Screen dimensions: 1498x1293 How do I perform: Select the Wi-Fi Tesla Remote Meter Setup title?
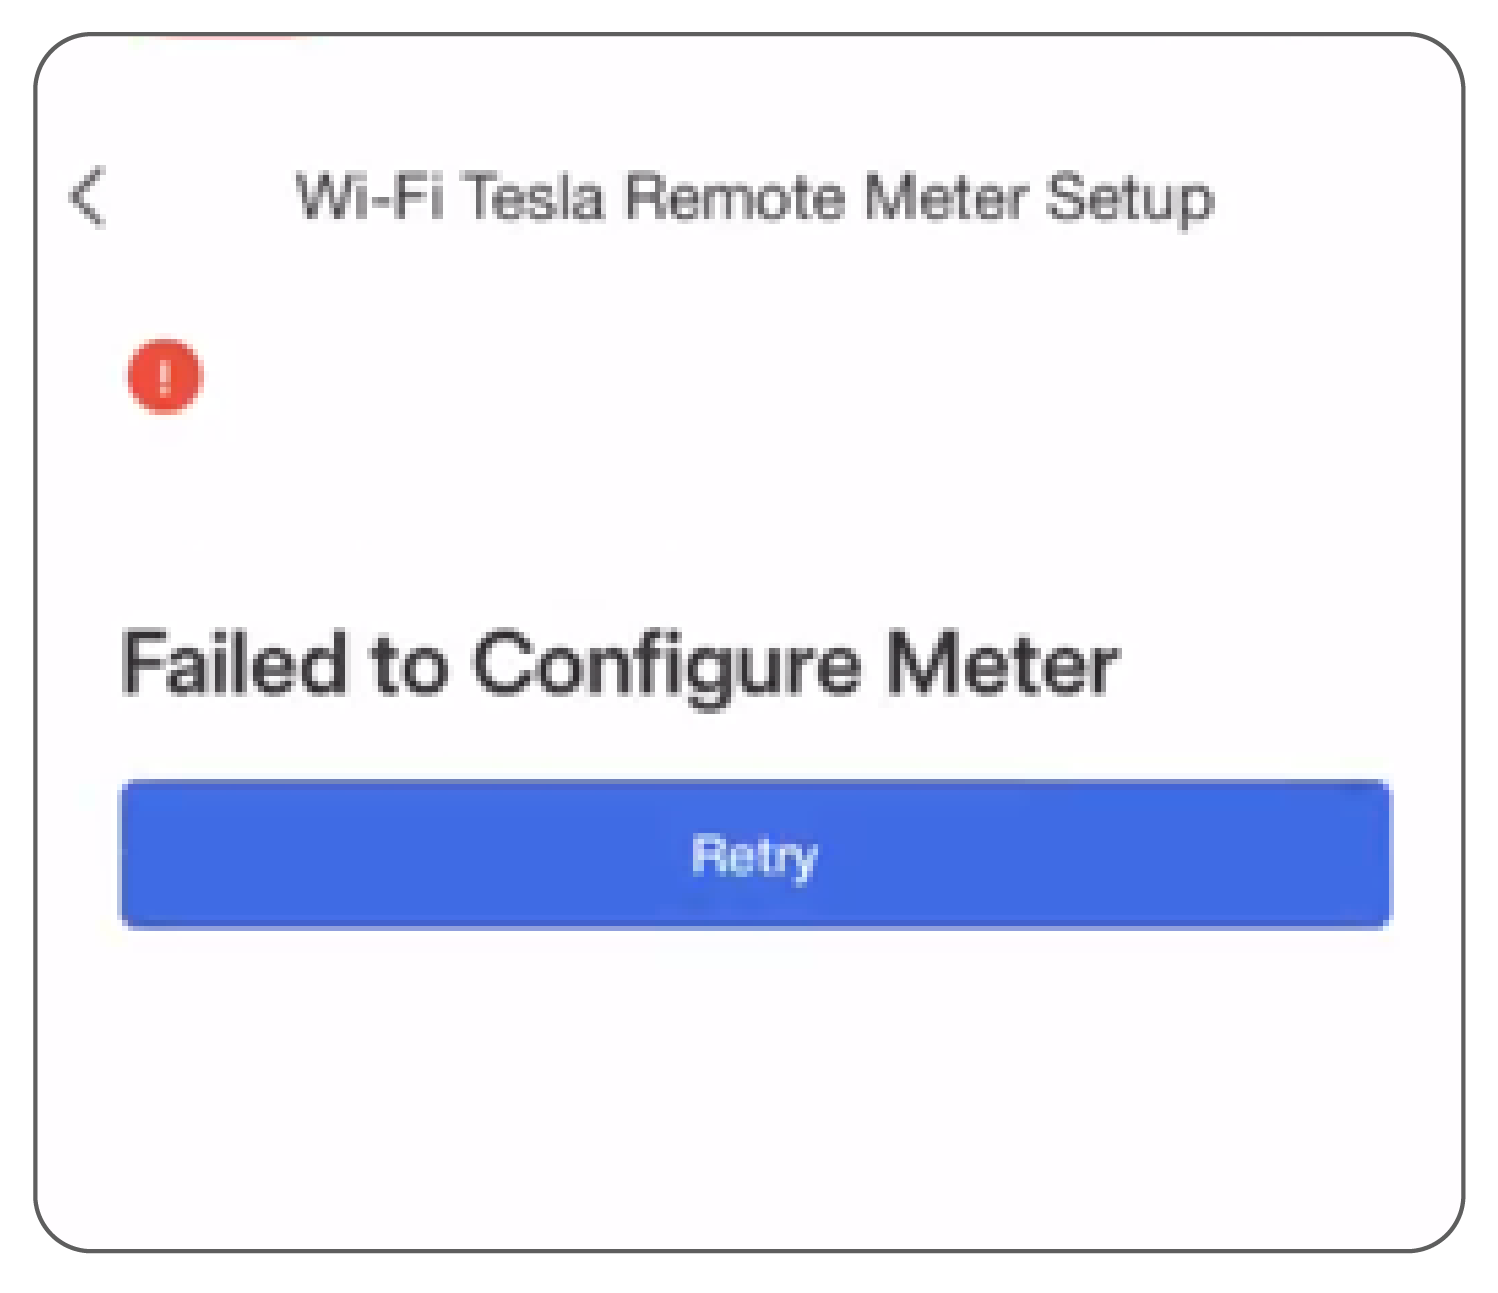[755, 197]
